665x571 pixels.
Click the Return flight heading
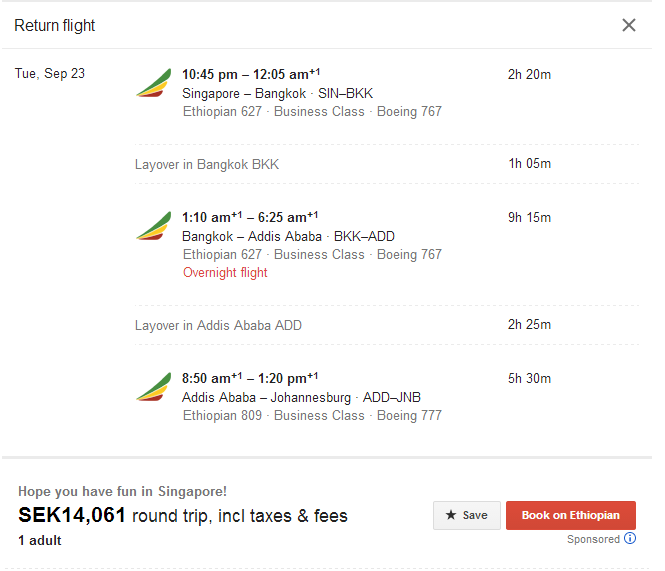click(55, 25)
